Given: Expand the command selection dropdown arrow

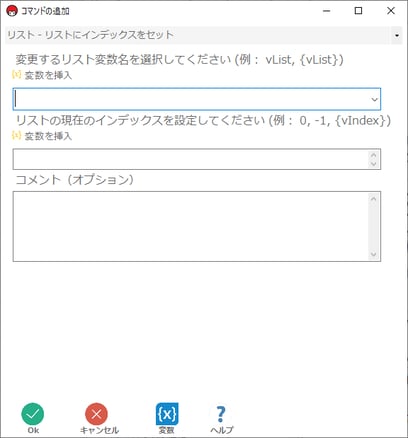Looking at the screenshot, I should [397, 35].
